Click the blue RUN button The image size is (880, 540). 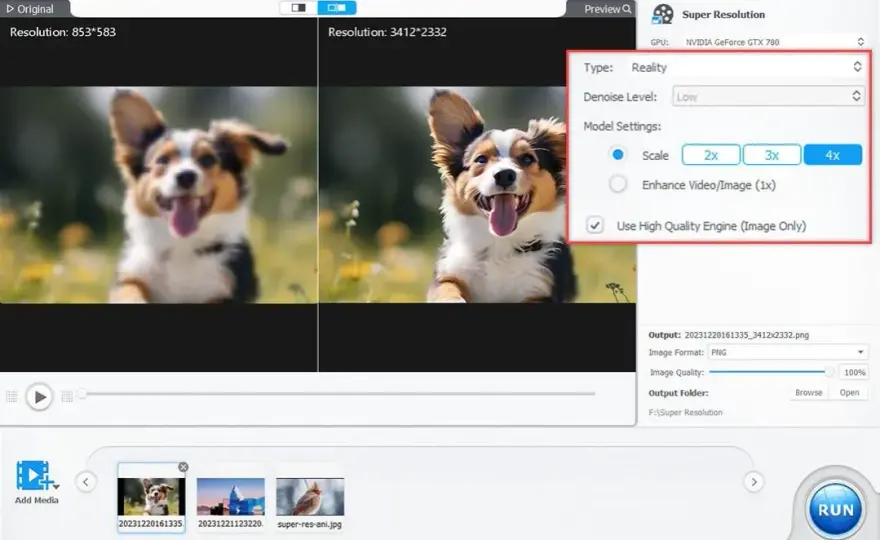click(836, 510)
